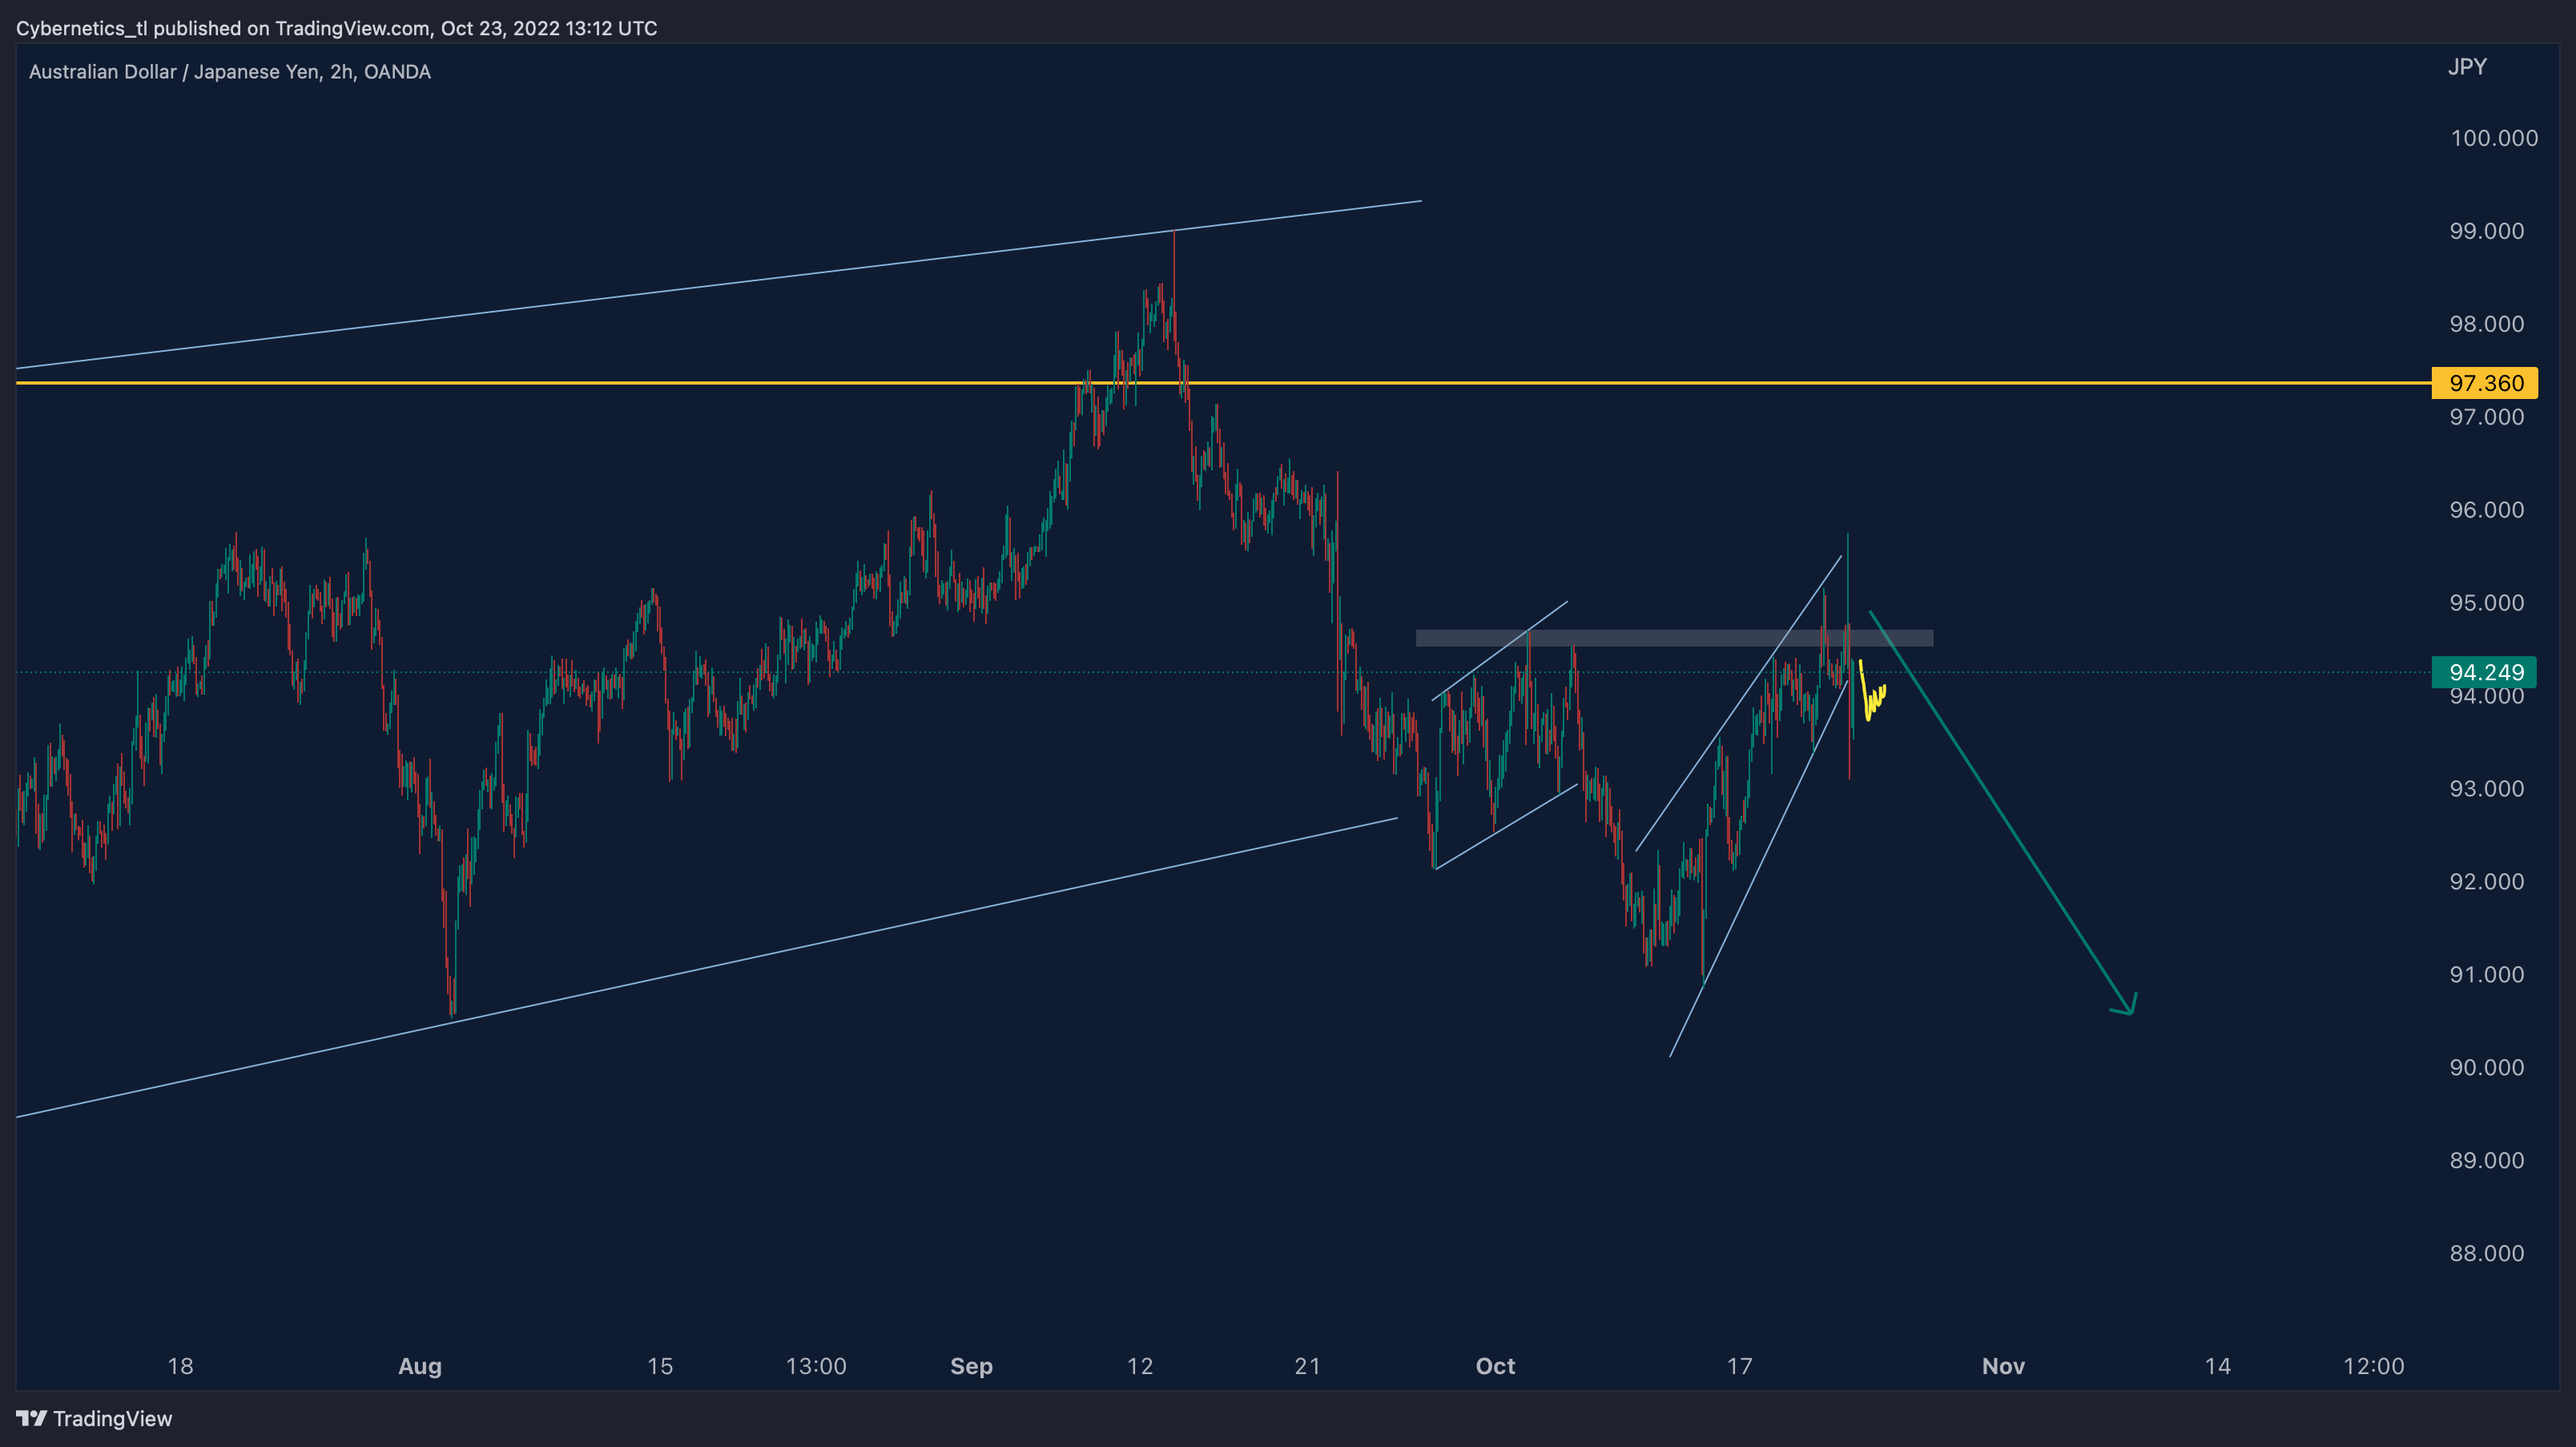This screenshot has width=2576, height=1447.
Task: Click the 96.000 price axis value
Action: tap(2486, 510)
